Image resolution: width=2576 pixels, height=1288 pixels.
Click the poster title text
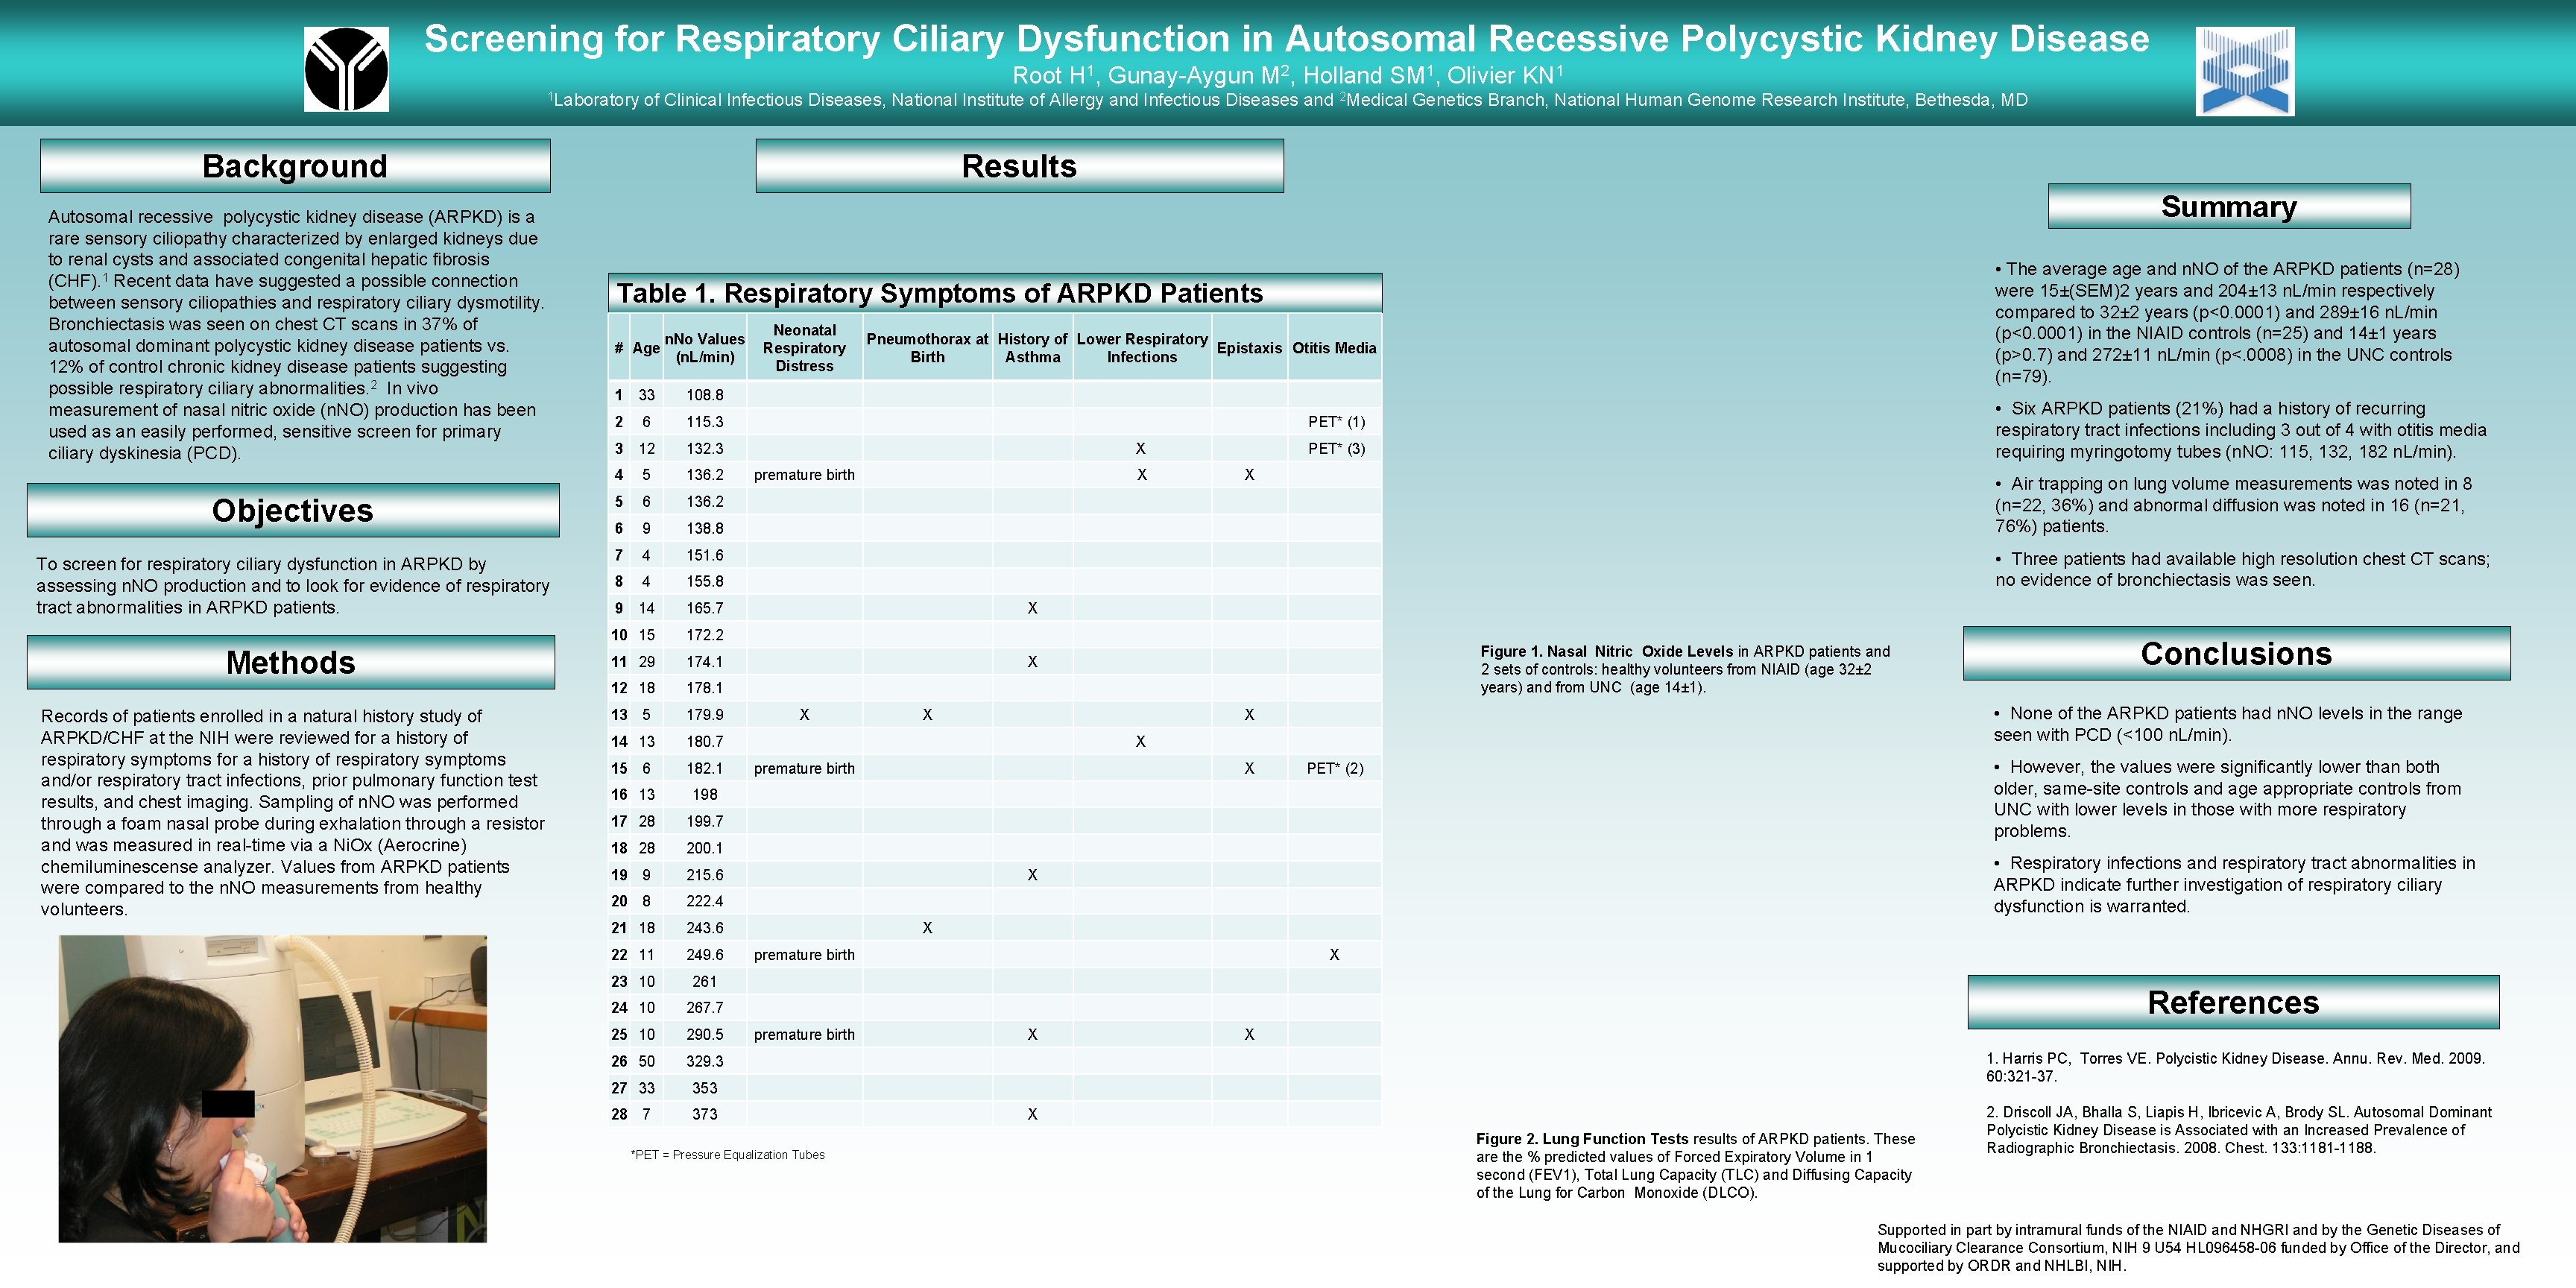1286,38
